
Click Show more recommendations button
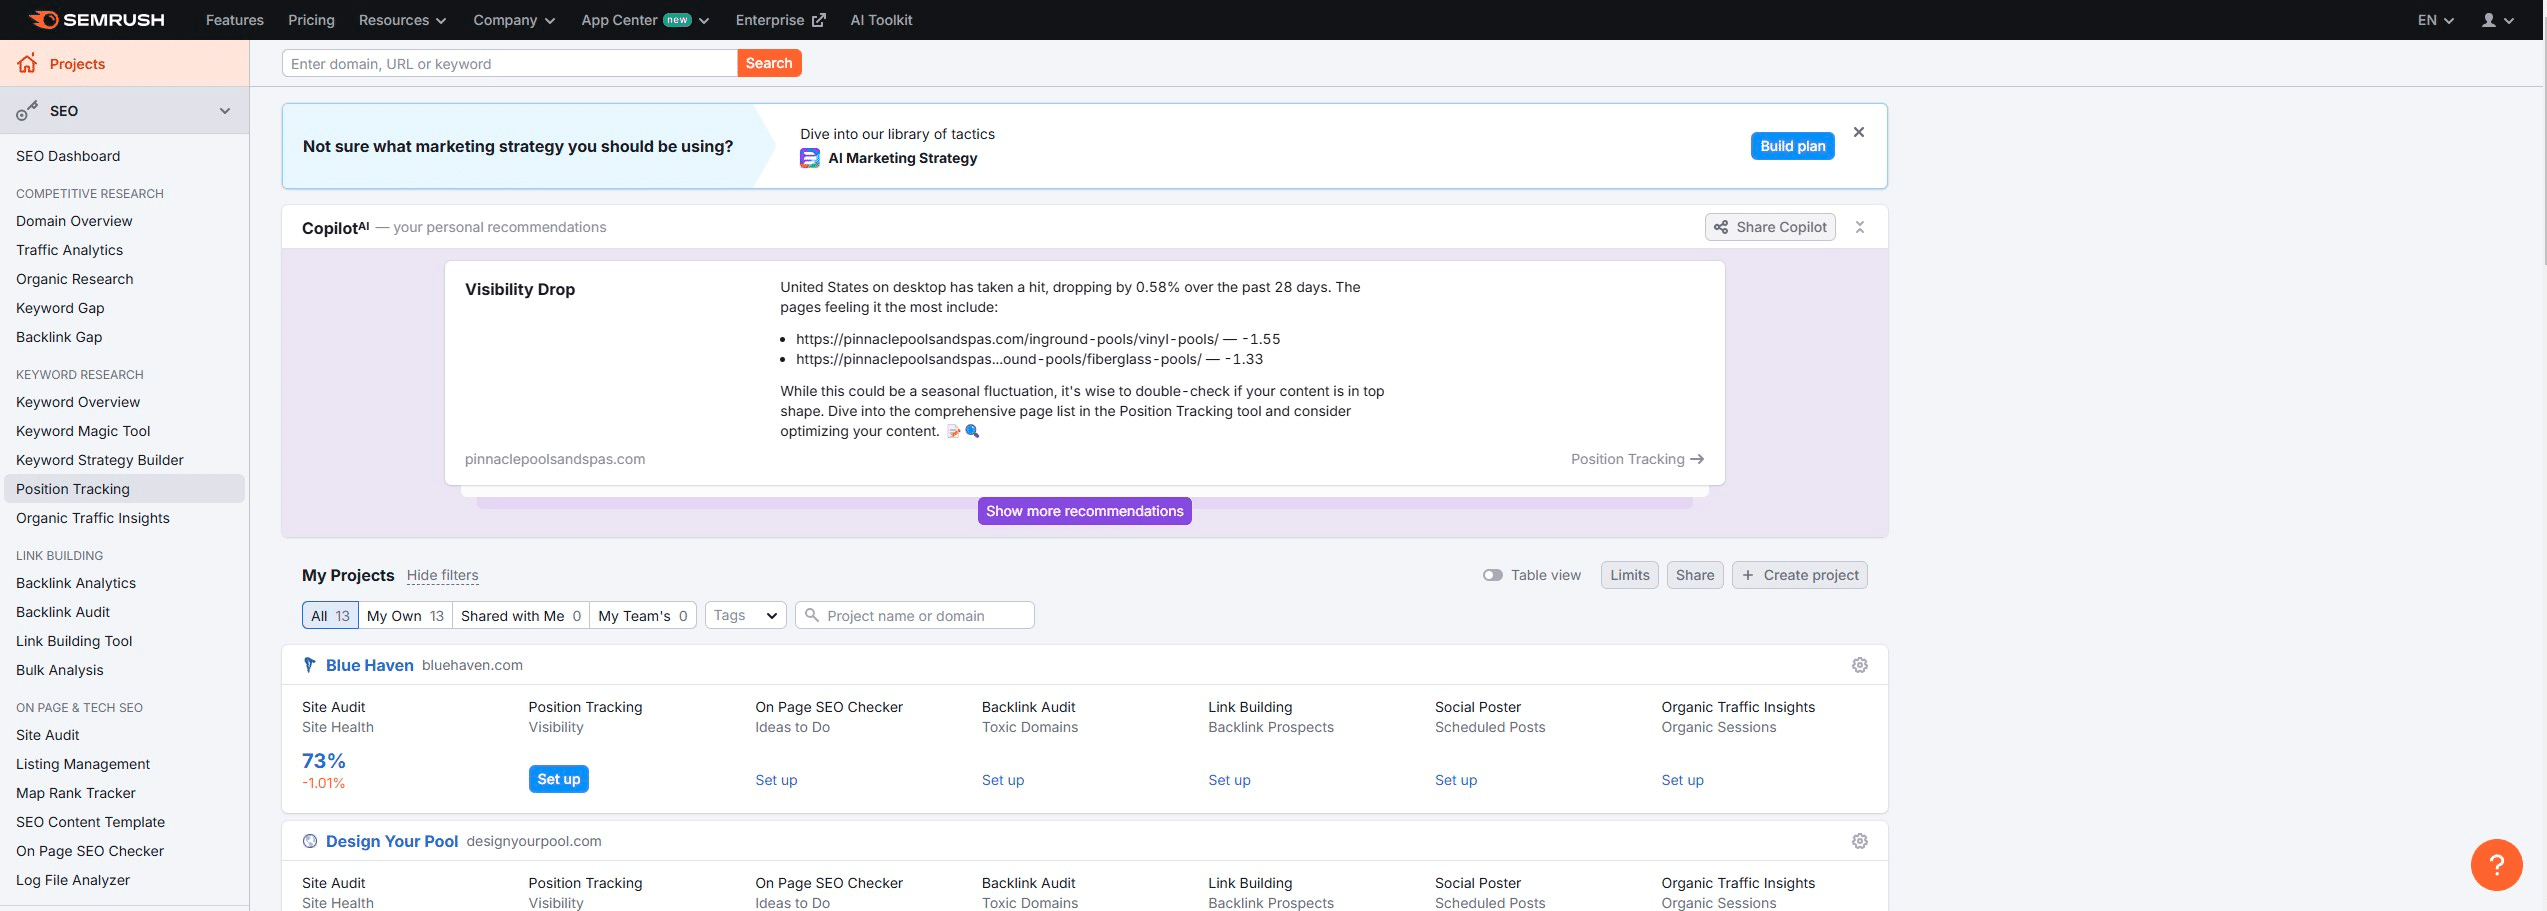[1084, 511]
